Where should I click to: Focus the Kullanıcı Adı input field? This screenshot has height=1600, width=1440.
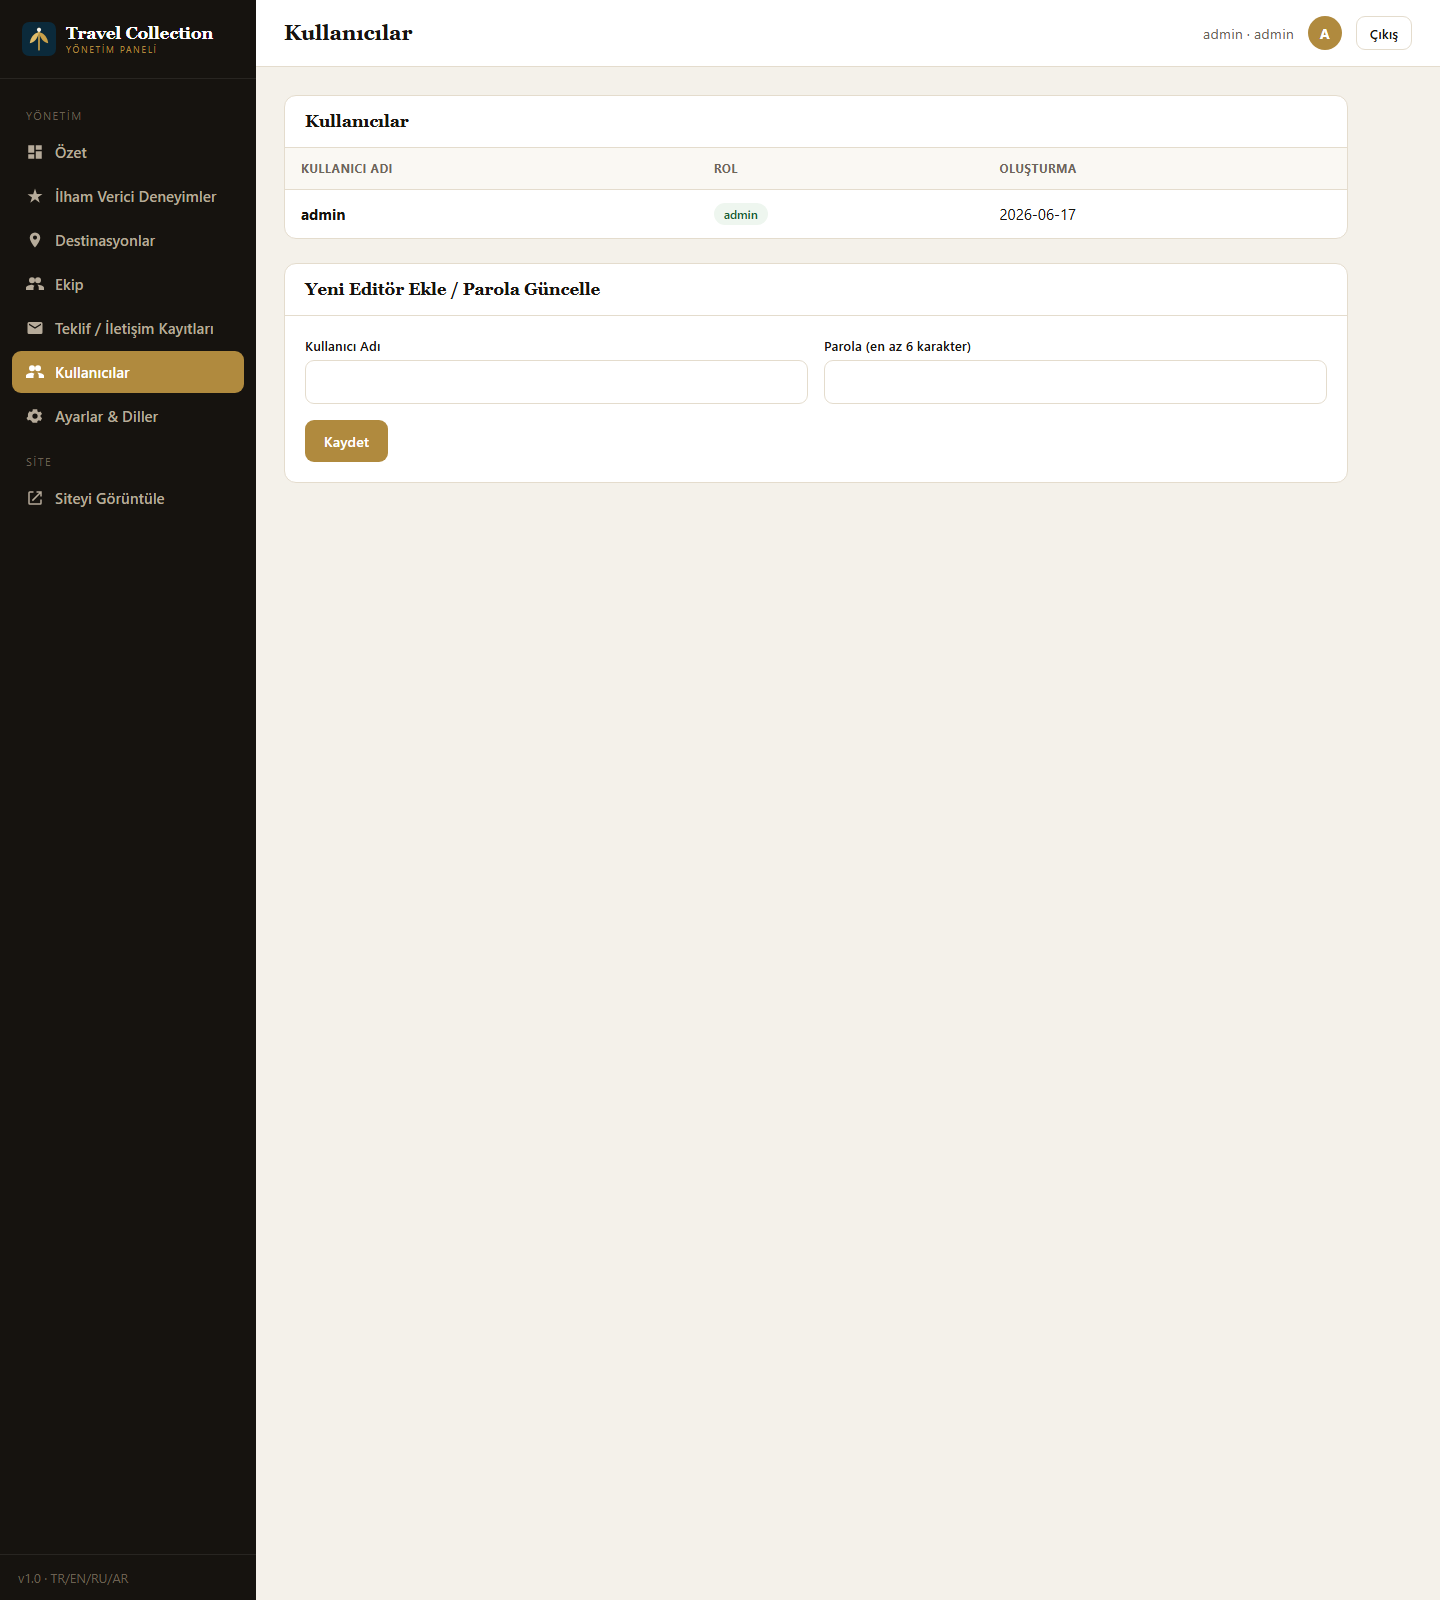click(556, 382)
